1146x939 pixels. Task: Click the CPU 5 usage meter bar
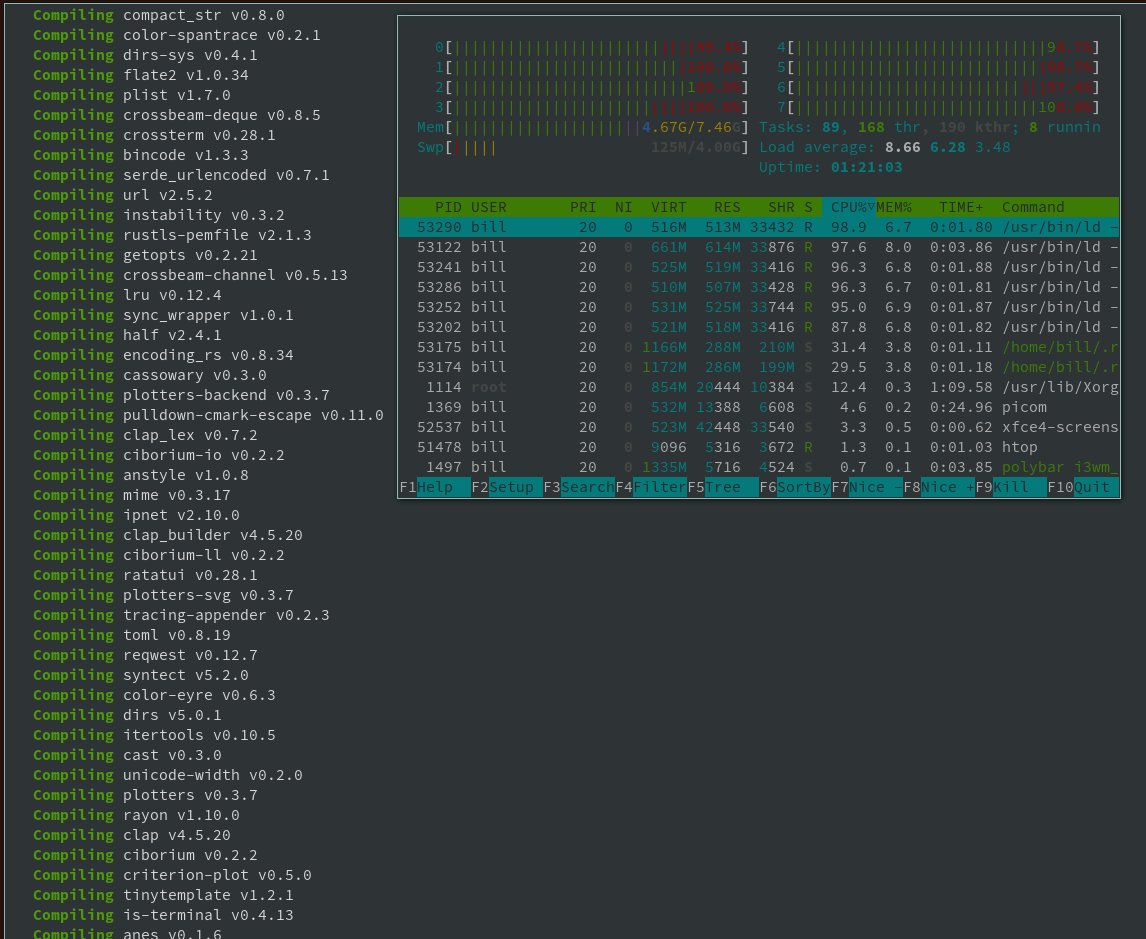938,67
